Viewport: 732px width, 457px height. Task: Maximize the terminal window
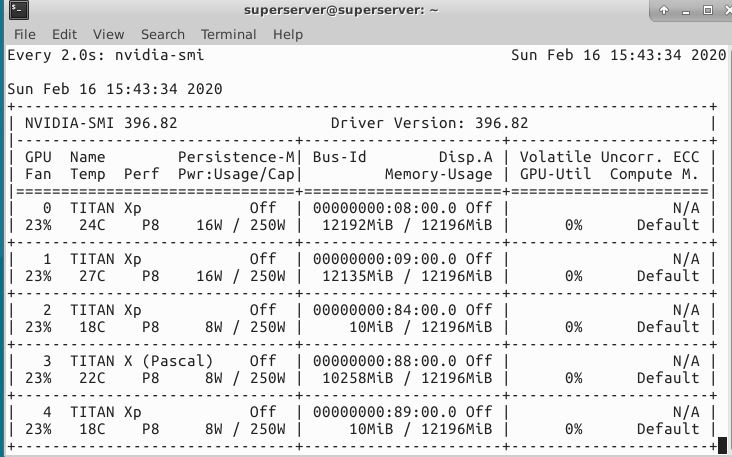(x=708, y=10)
